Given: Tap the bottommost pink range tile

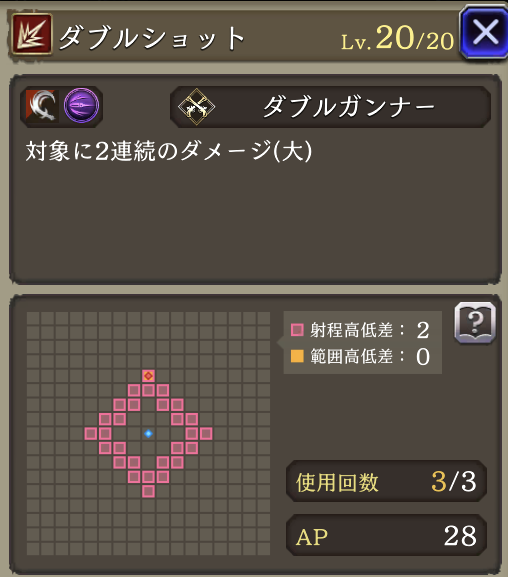Looking at the screenshot, I should pos(148,491).
